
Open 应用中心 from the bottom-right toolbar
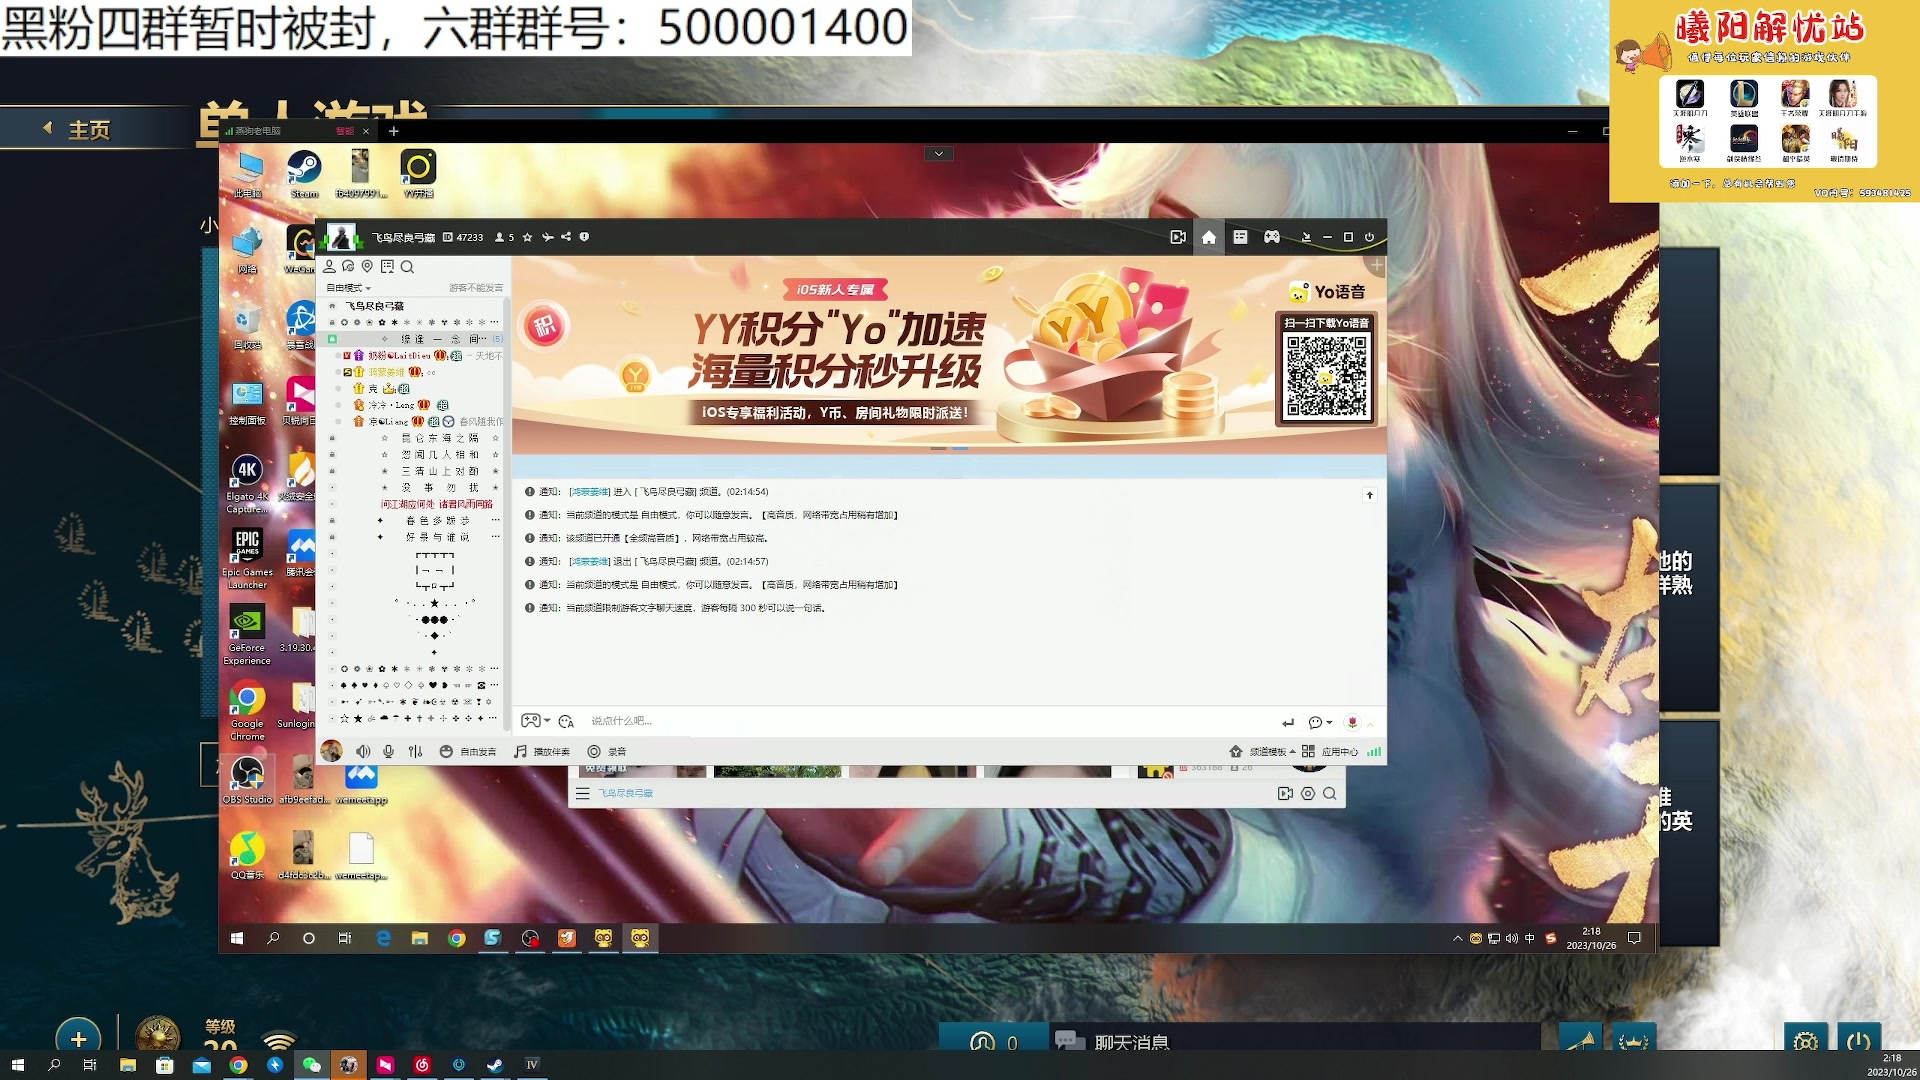(x=1337, y=751)
